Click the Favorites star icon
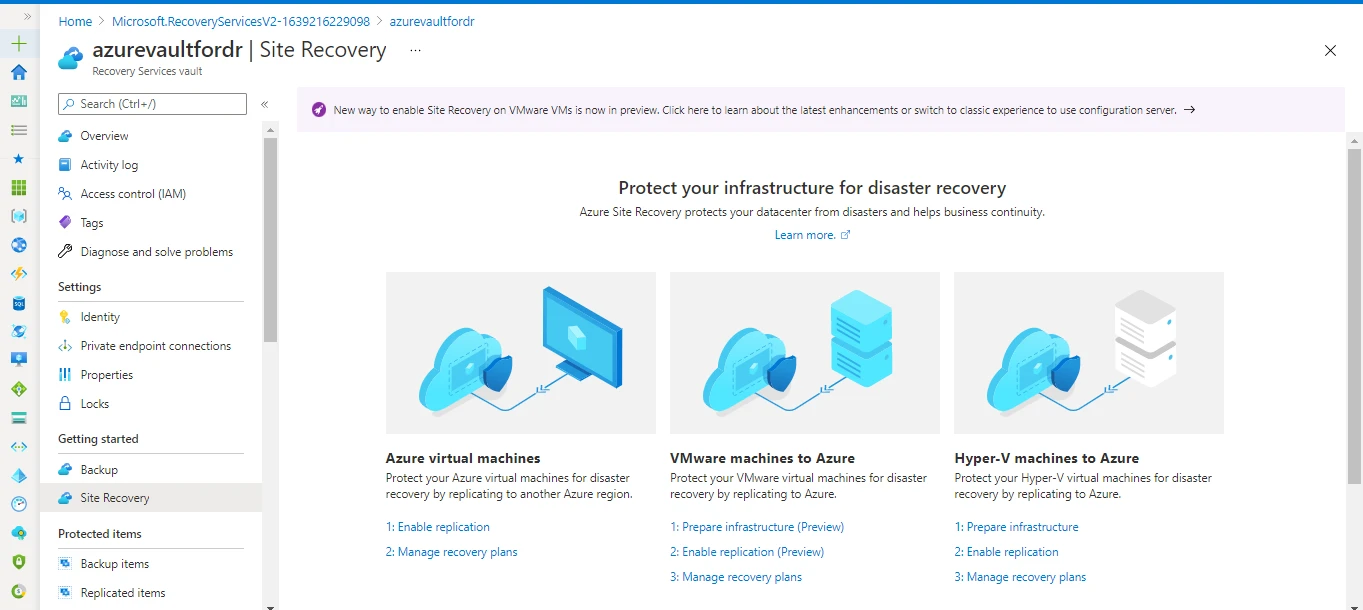The image size is (1363, 610). pos(17,158)
